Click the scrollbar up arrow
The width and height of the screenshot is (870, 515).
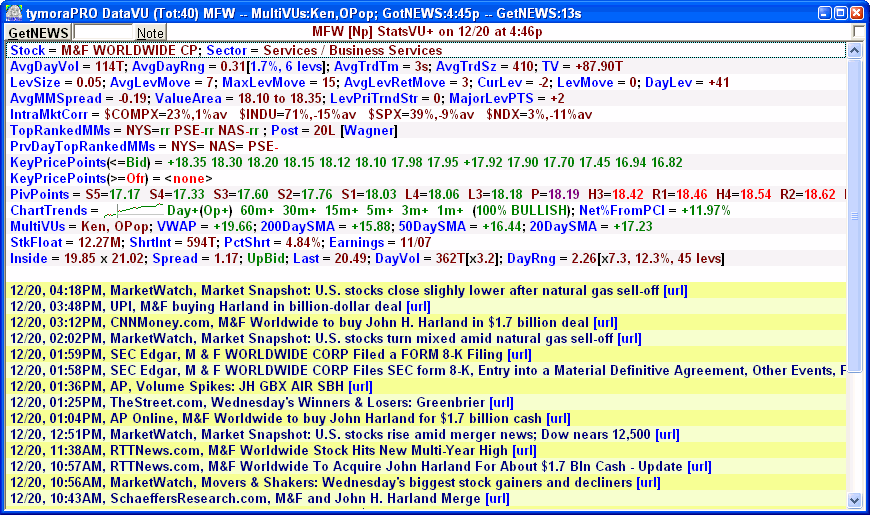854,51
